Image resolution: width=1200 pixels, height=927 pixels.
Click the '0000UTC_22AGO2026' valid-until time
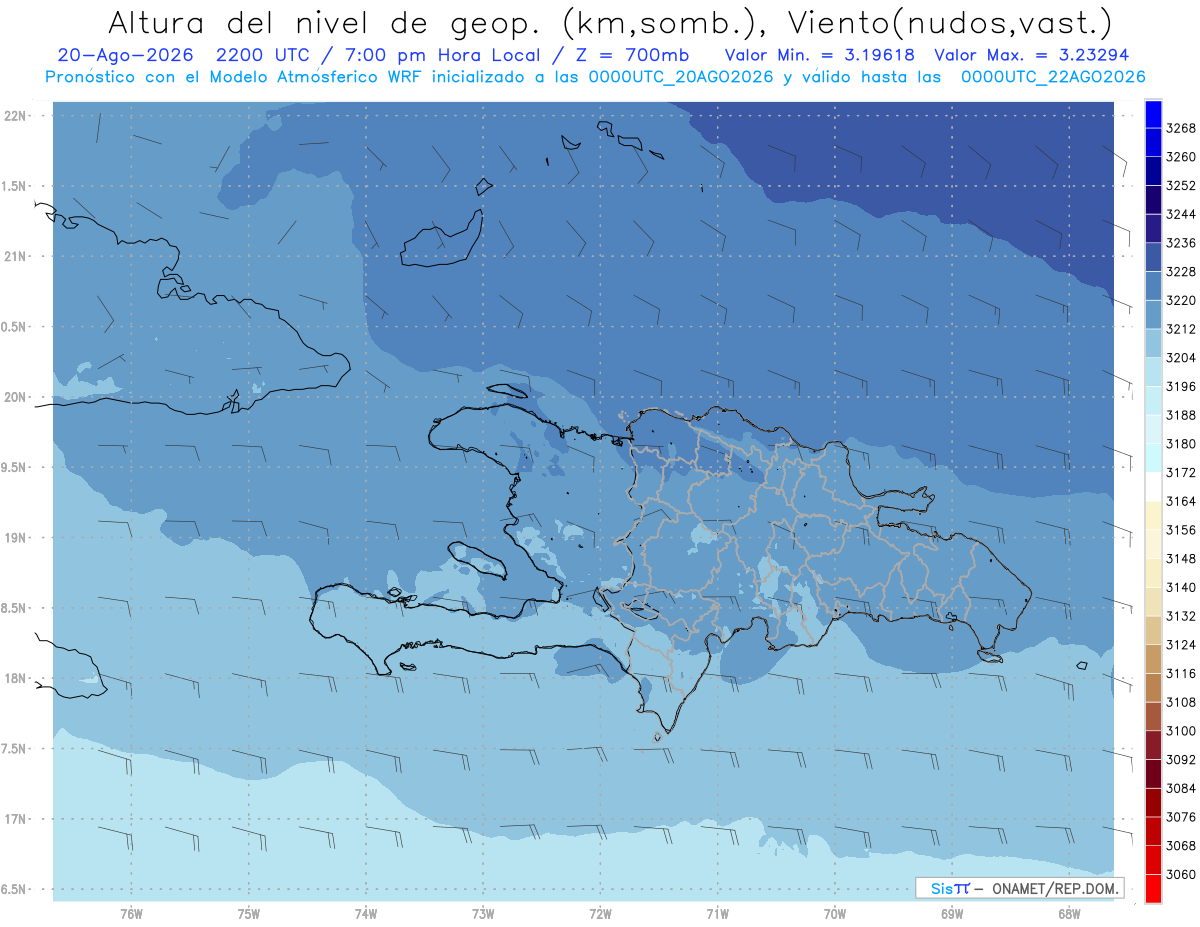(x=1053, y=77)
